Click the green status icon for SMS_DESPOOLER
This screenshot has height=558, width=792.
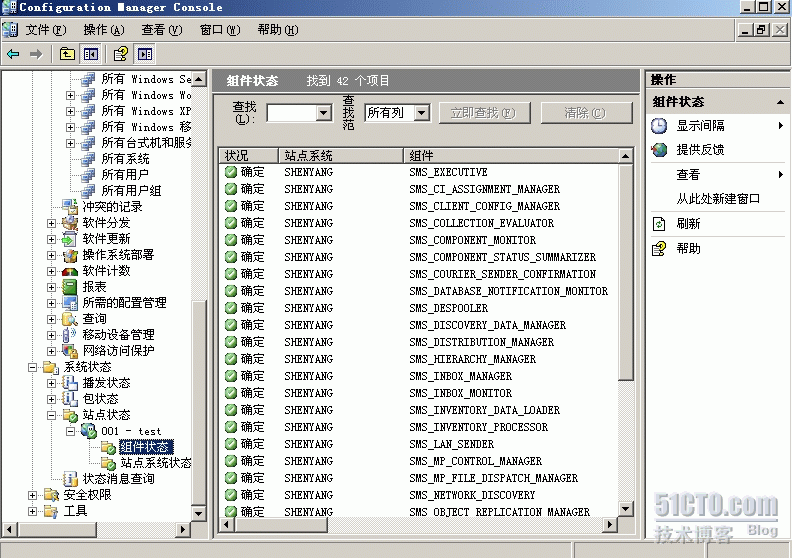[x=231, y=308]
